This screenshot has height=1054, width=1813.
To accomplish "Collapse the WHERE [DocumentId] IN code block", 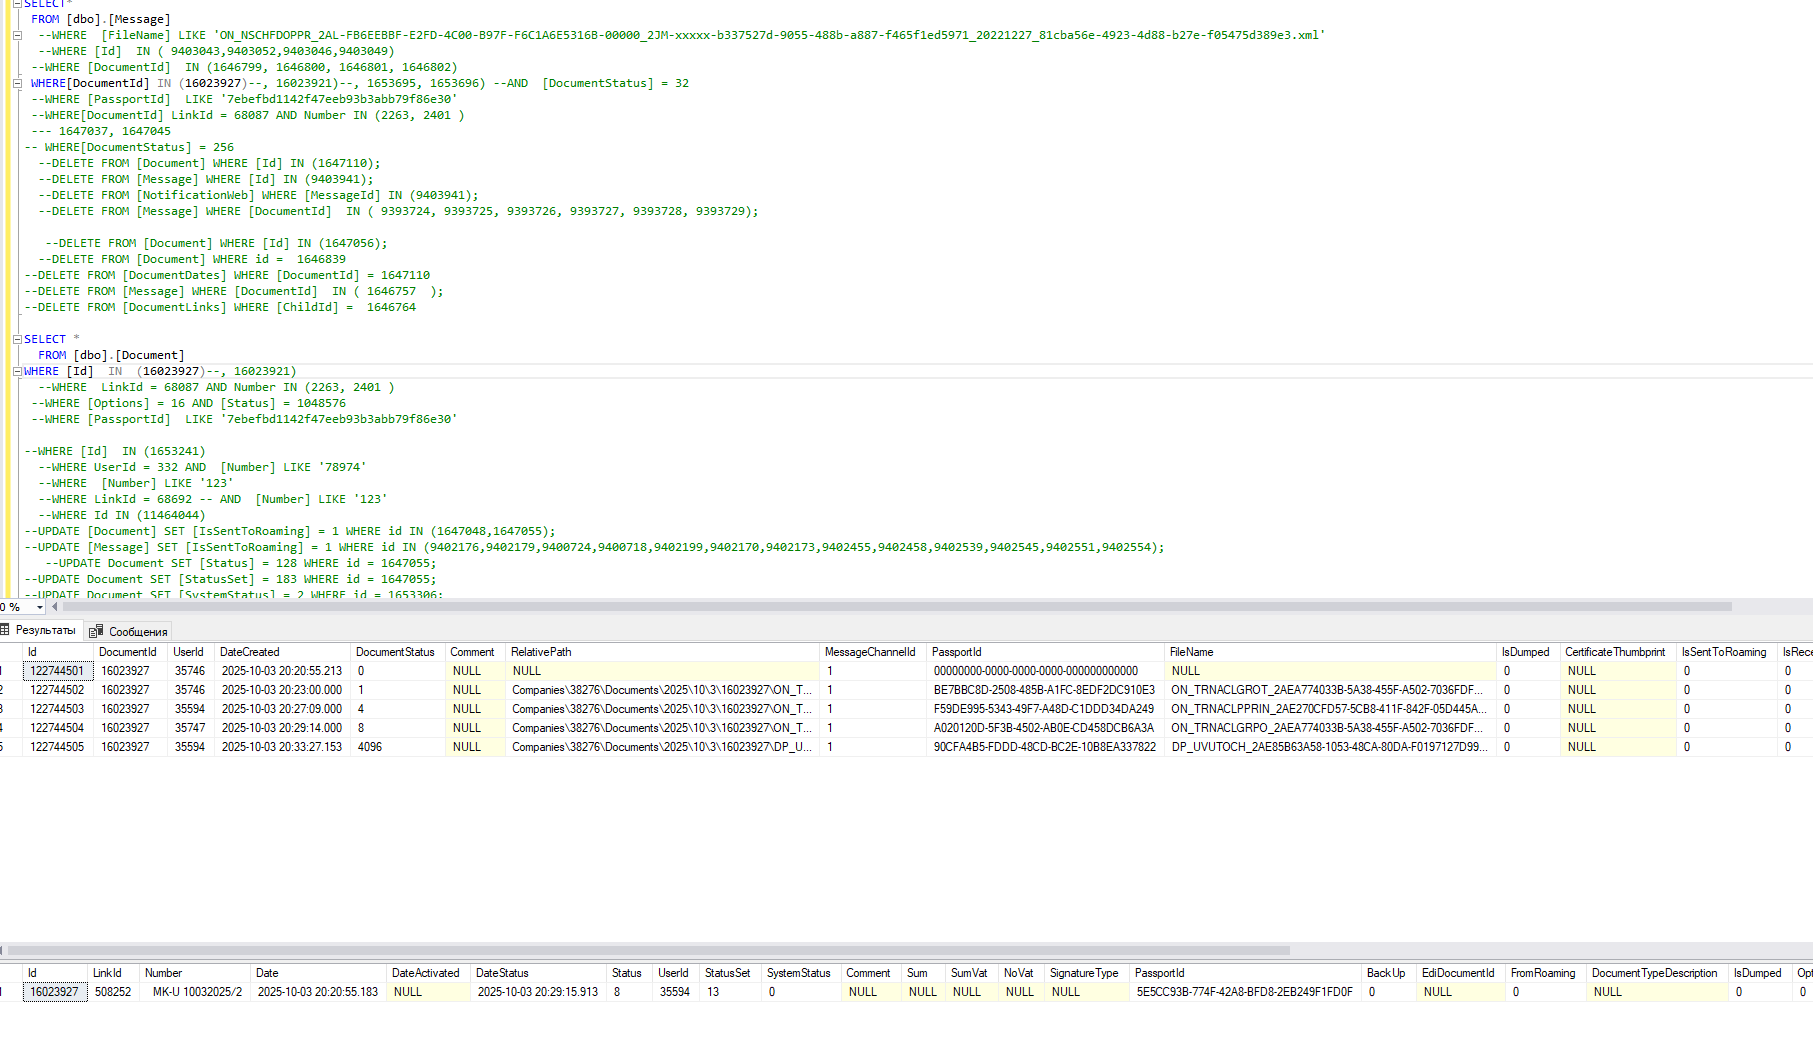I will [17, 83].
